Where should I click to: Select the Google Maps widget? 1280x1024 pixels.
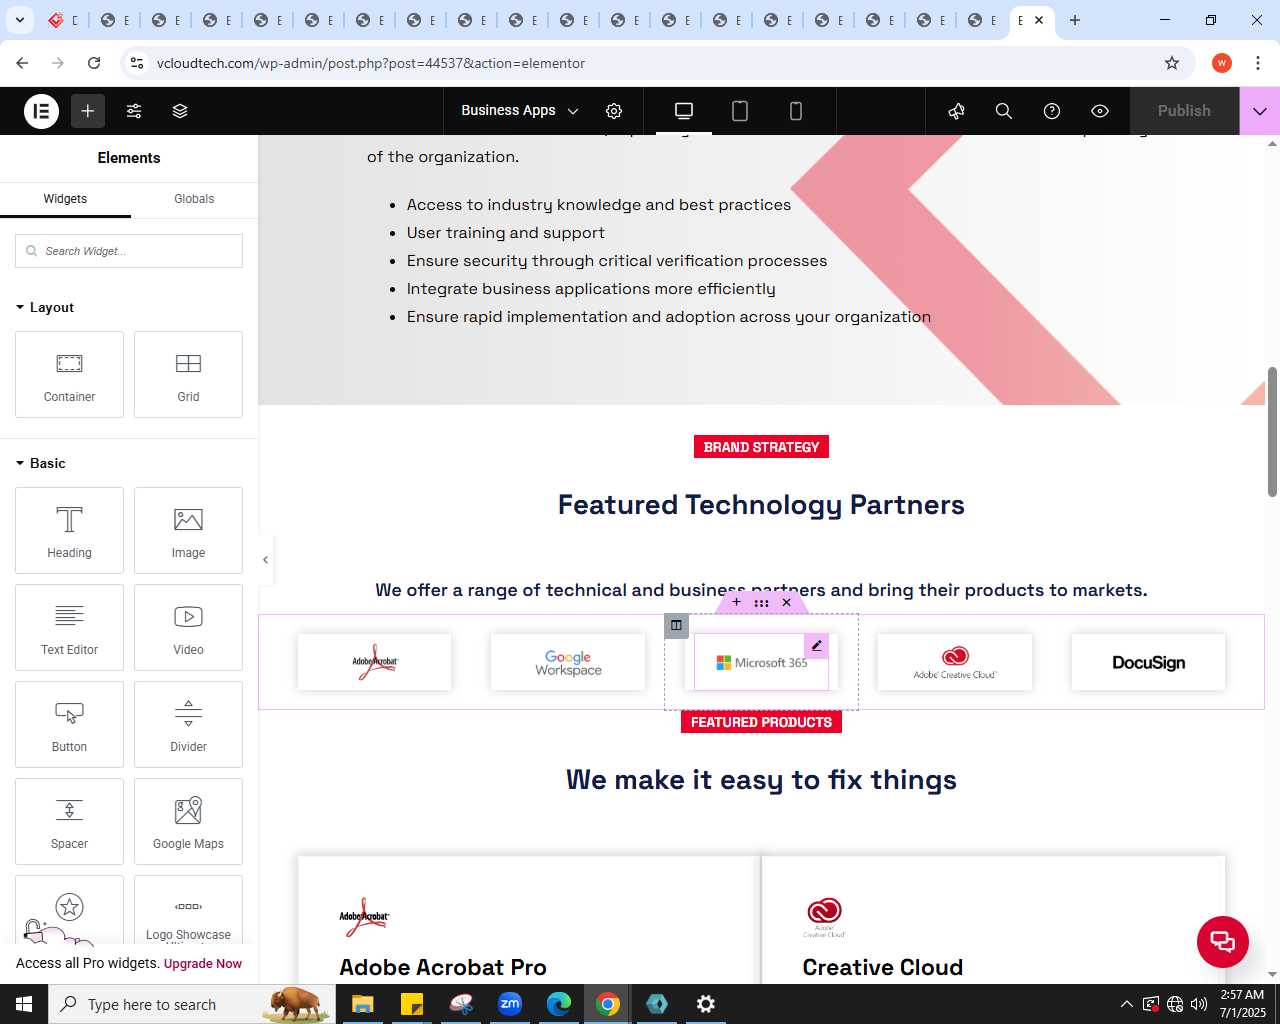point(188,821)
